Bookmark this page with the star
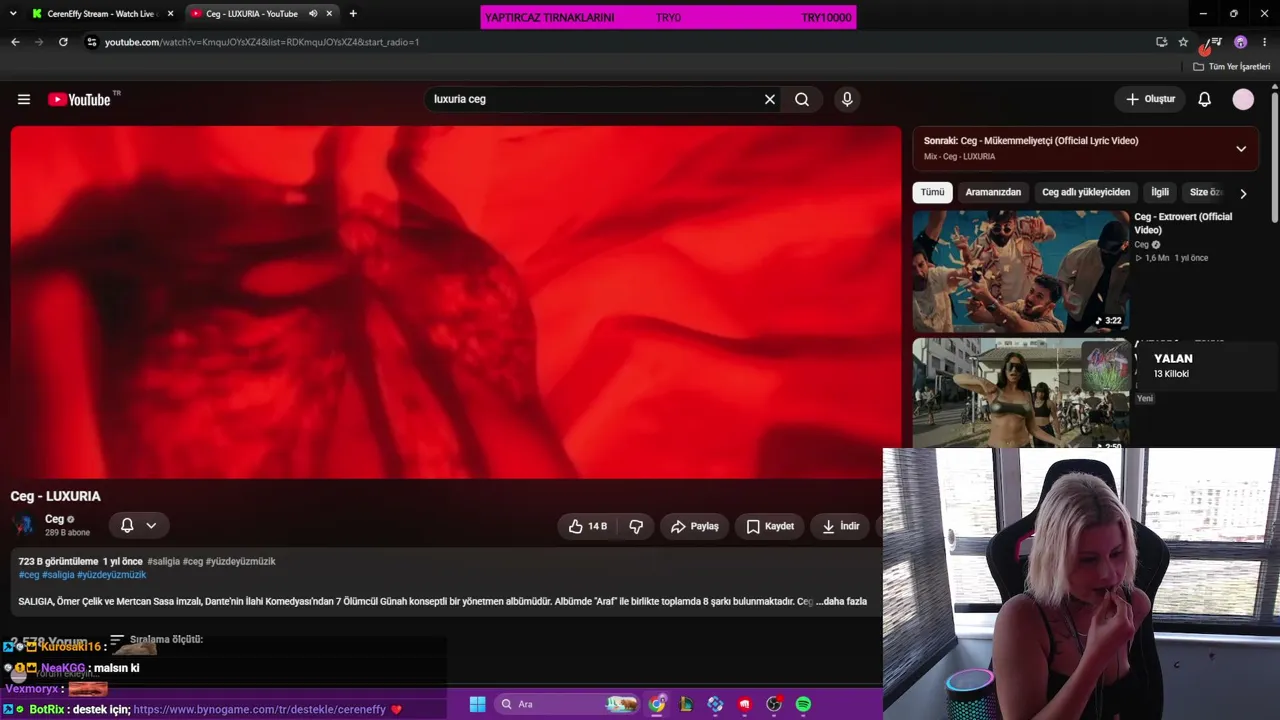 click(1183, 42)
